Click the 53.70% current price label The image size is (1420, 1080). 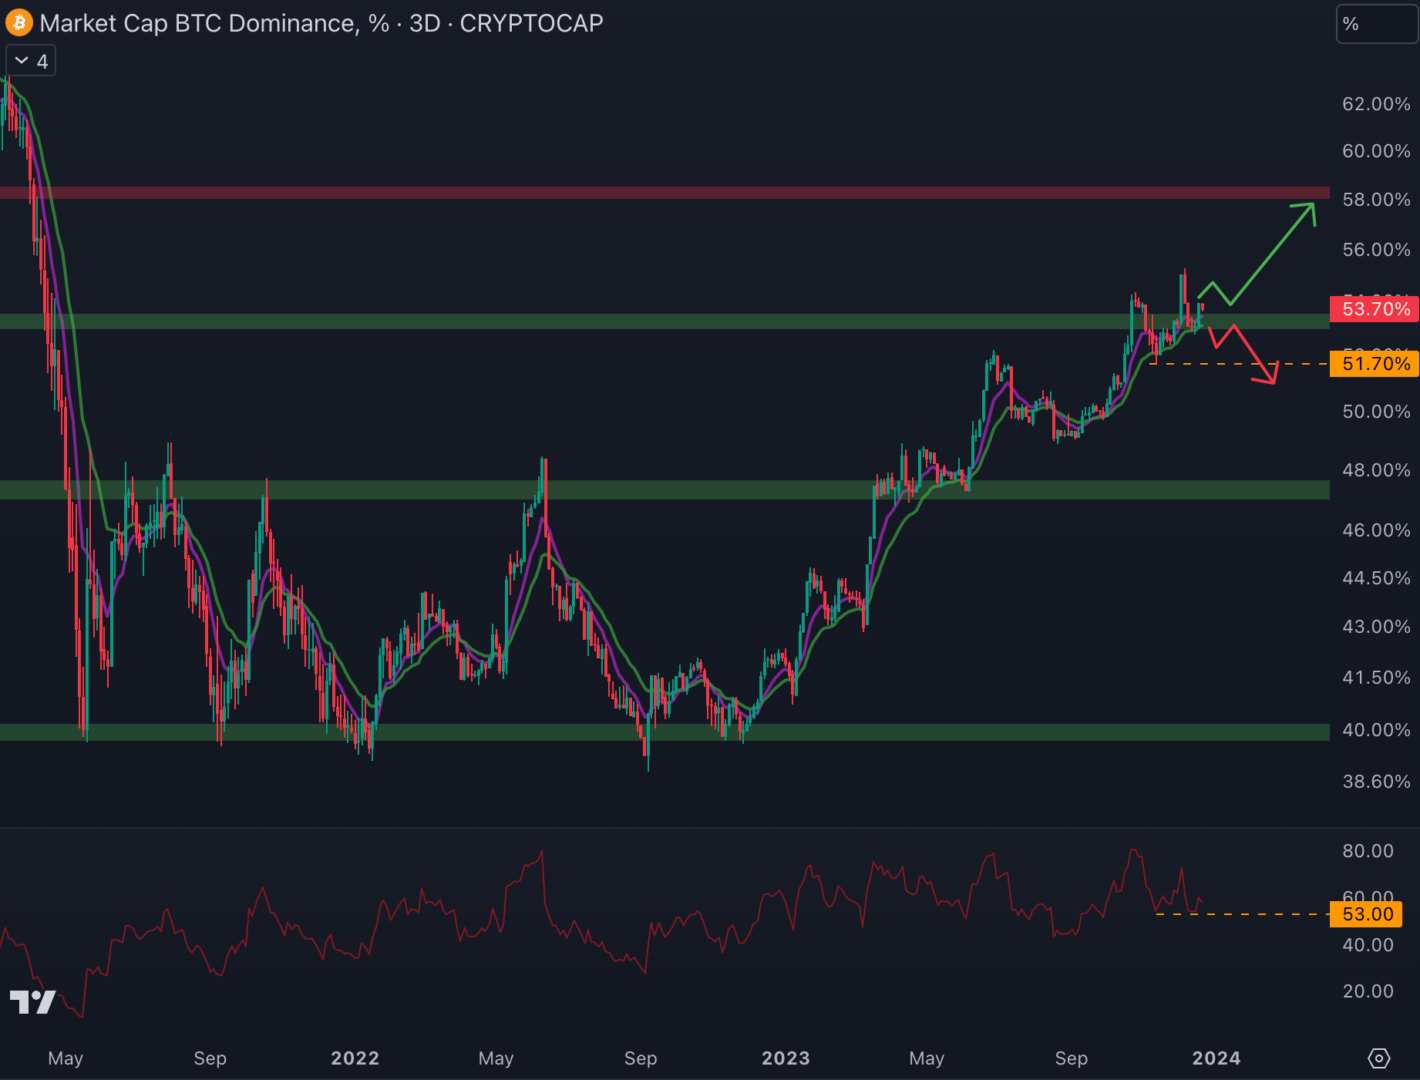1375,309
